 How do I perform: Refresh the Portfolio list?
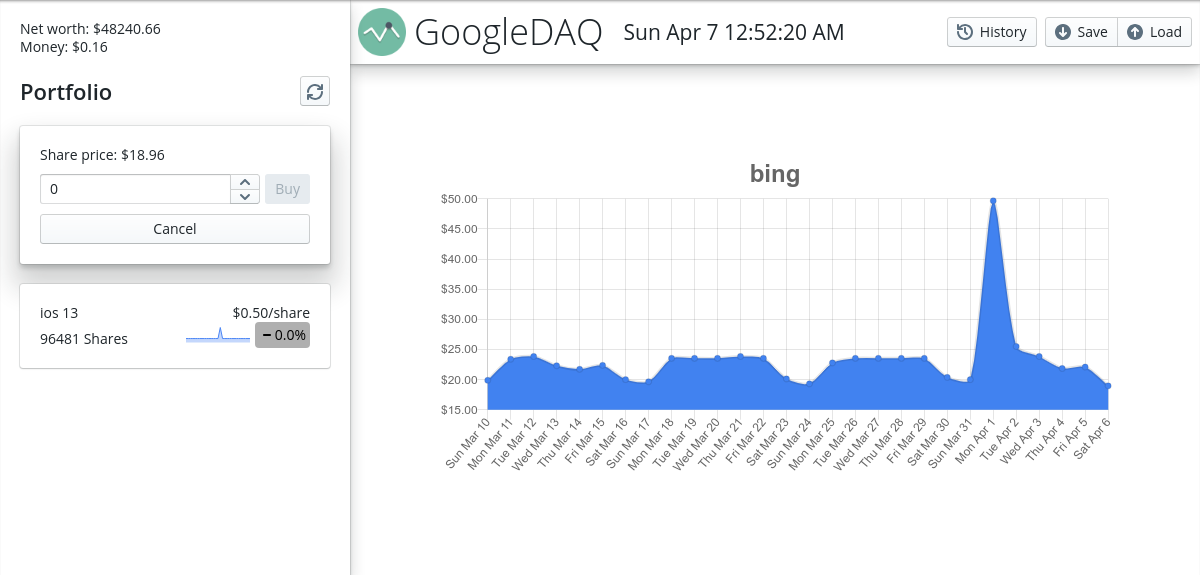[315, 92]
